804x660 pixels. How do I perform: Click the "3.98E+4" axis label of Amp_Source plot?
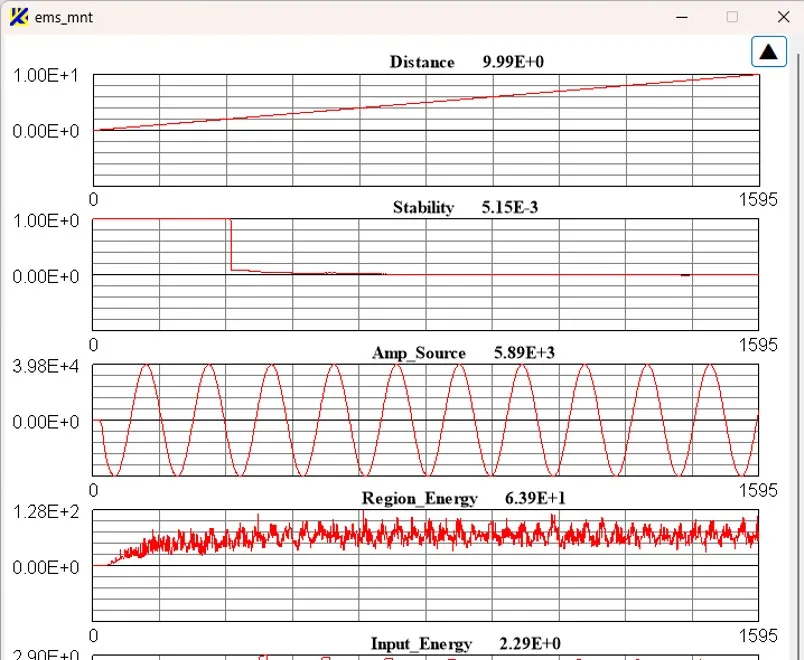tap(46, 366)
